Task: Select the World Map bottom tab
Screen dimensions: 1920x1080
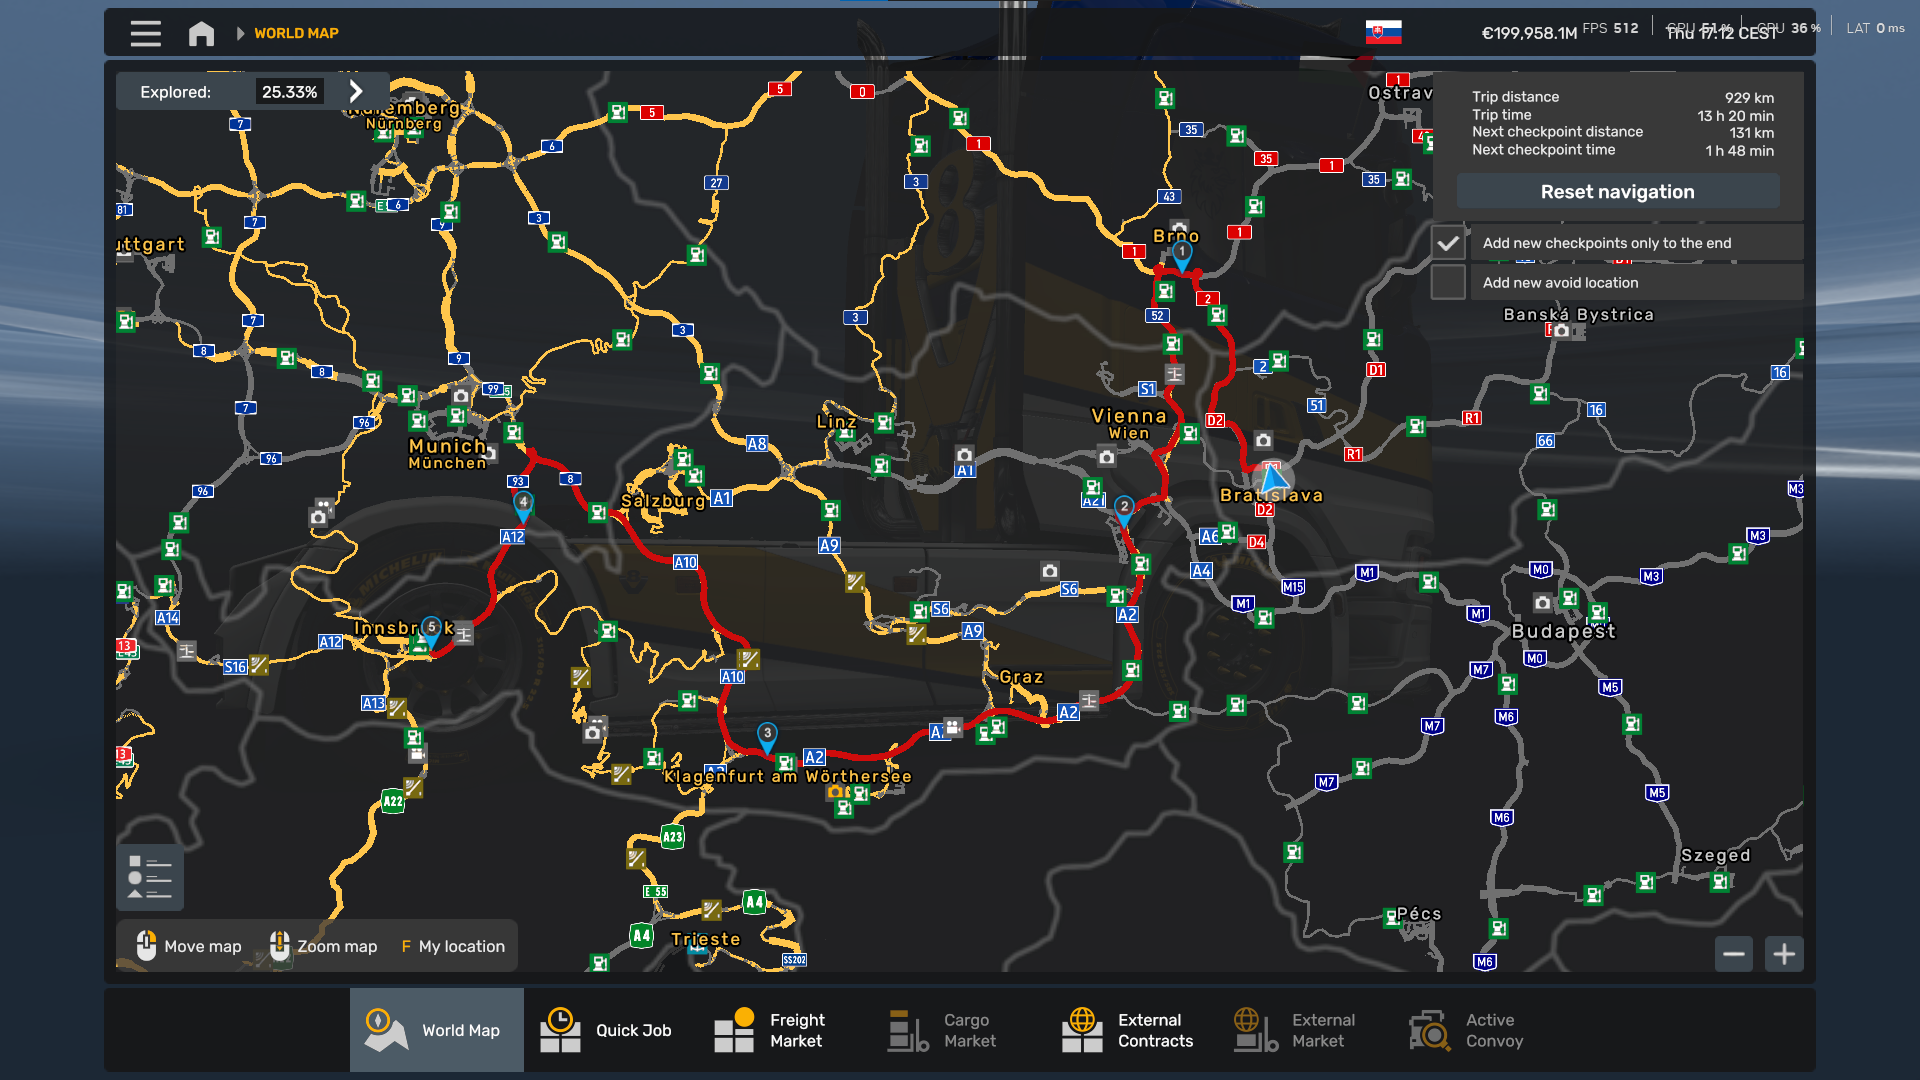Action: click(x=436, y=1030)
